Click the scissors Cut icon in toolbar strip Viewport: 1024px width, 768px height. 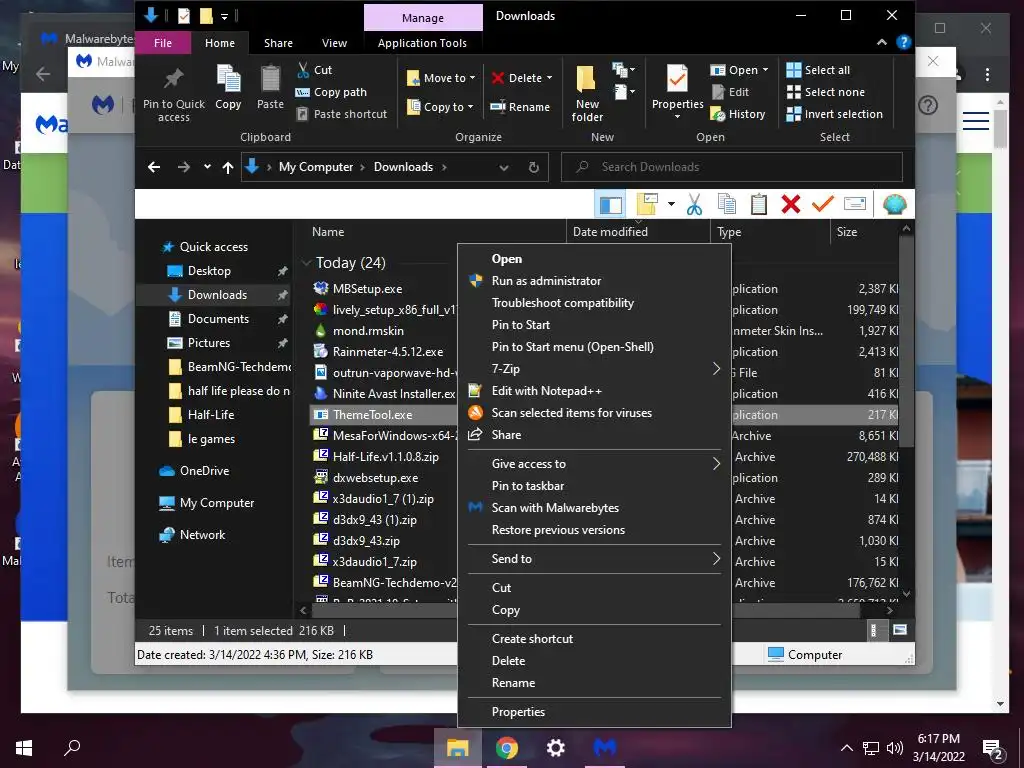694,204
